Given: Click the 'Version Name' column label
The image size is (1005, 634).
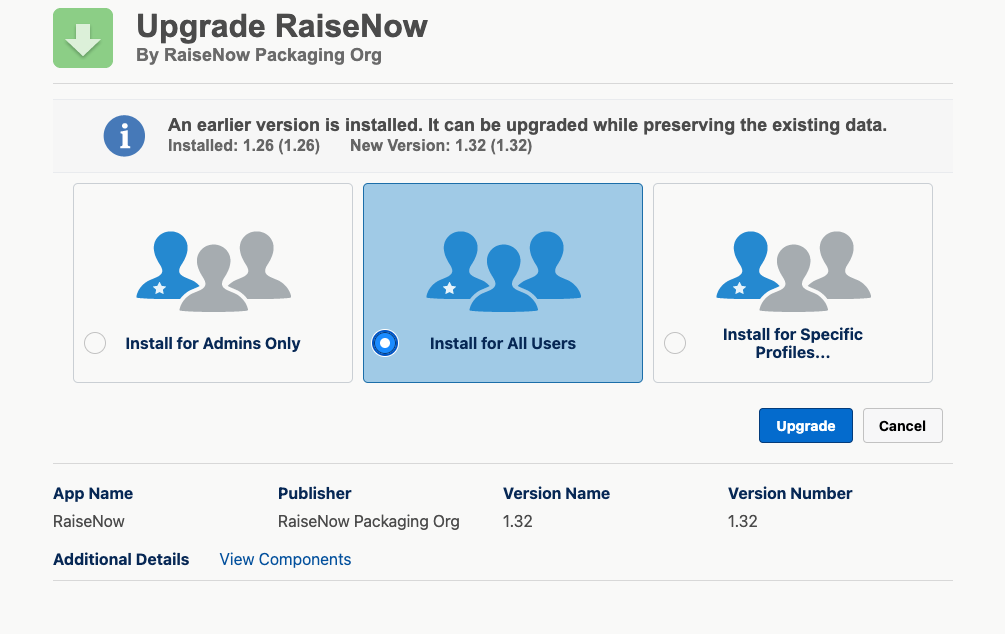Looking at the screenshot, I should 556,494.
